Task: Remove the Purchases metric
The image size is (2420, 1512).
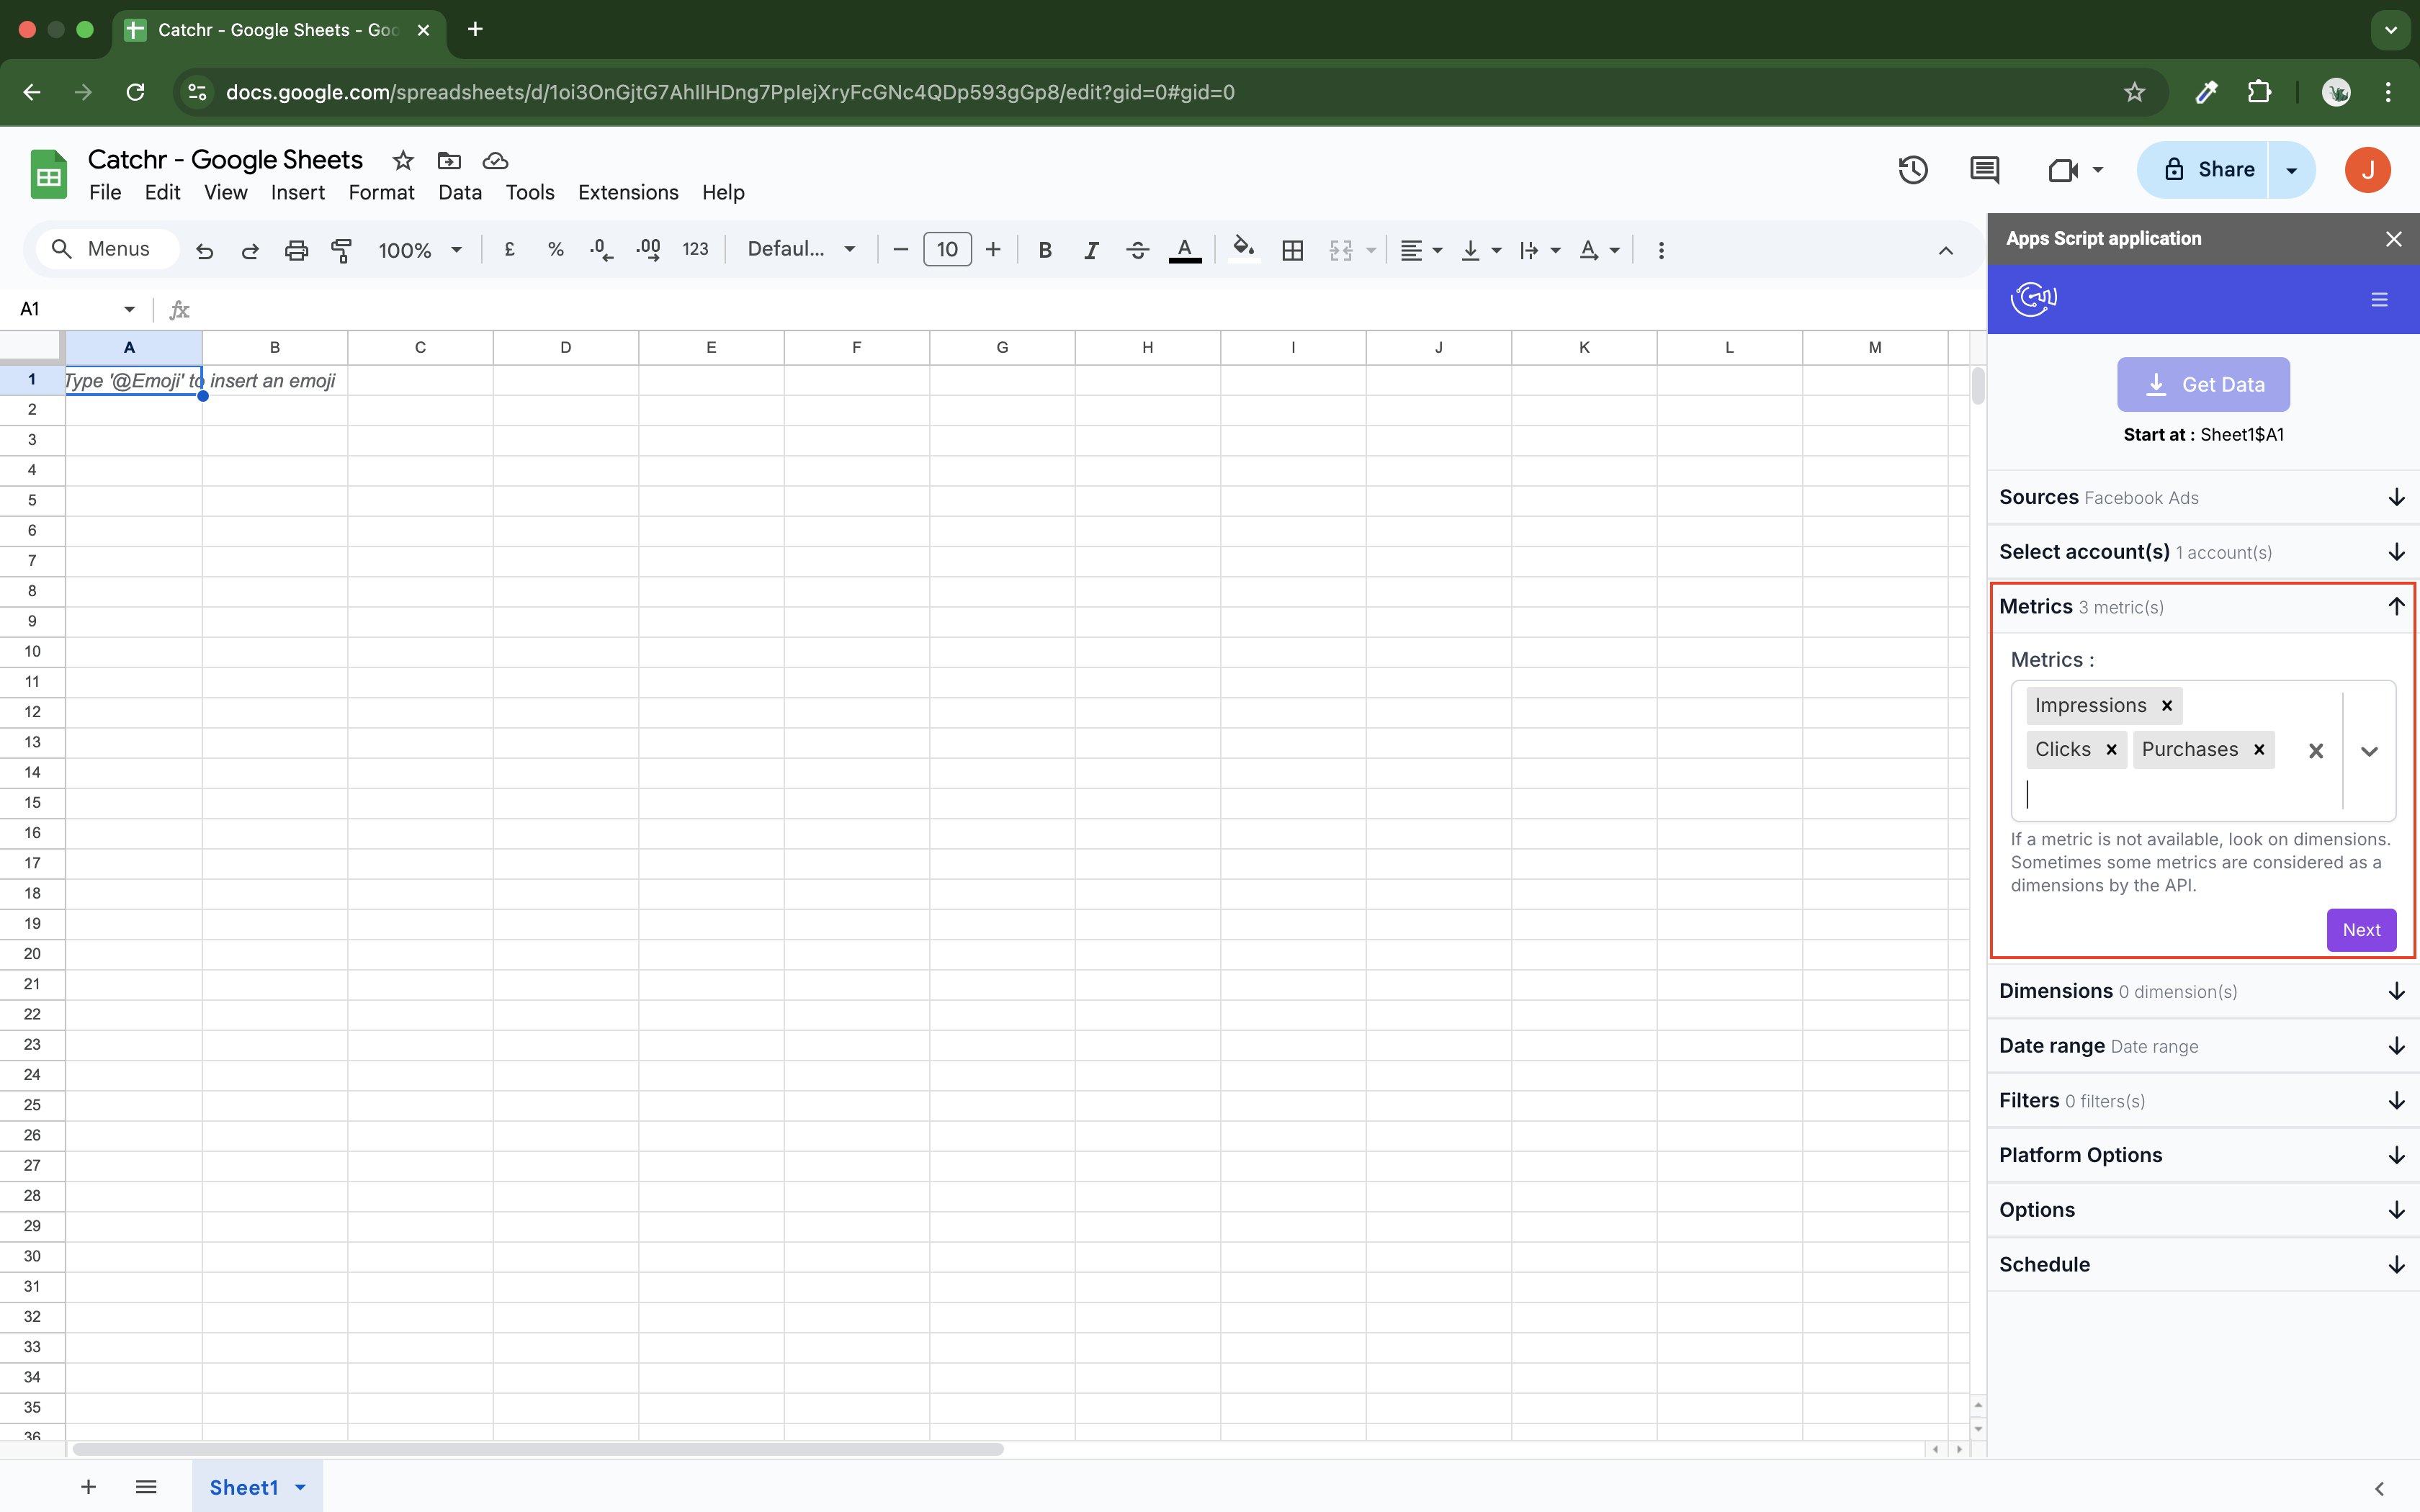Action: [2259, 749]
